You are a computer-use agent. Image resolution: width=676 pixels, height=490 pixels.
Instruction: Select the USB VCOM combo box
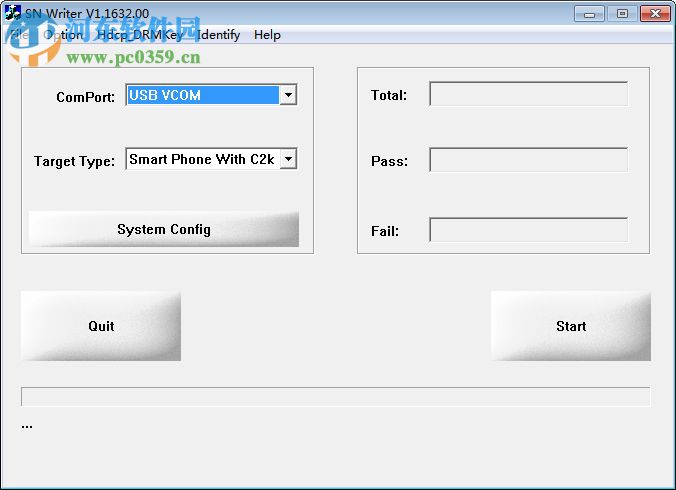pyautogui.click(x=211, y=95)
